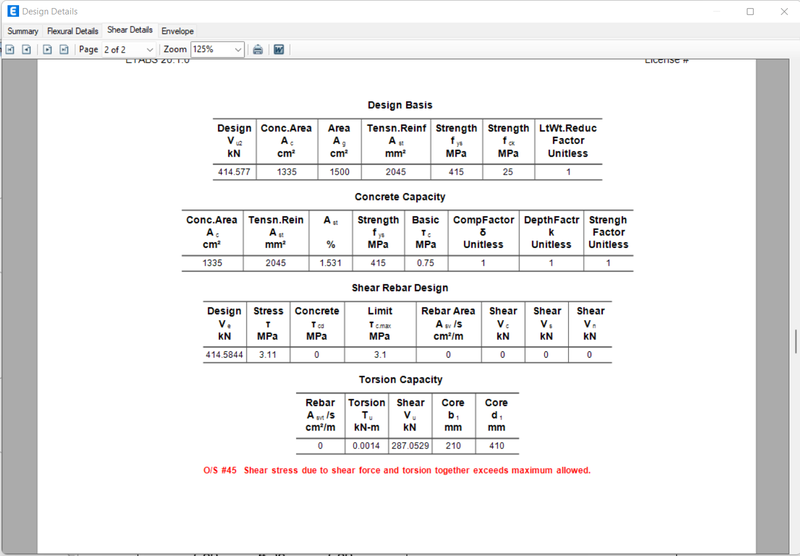Viewport: 800px width, 556px height.
Task: Print the shear design report
Action: pos(258,49)
